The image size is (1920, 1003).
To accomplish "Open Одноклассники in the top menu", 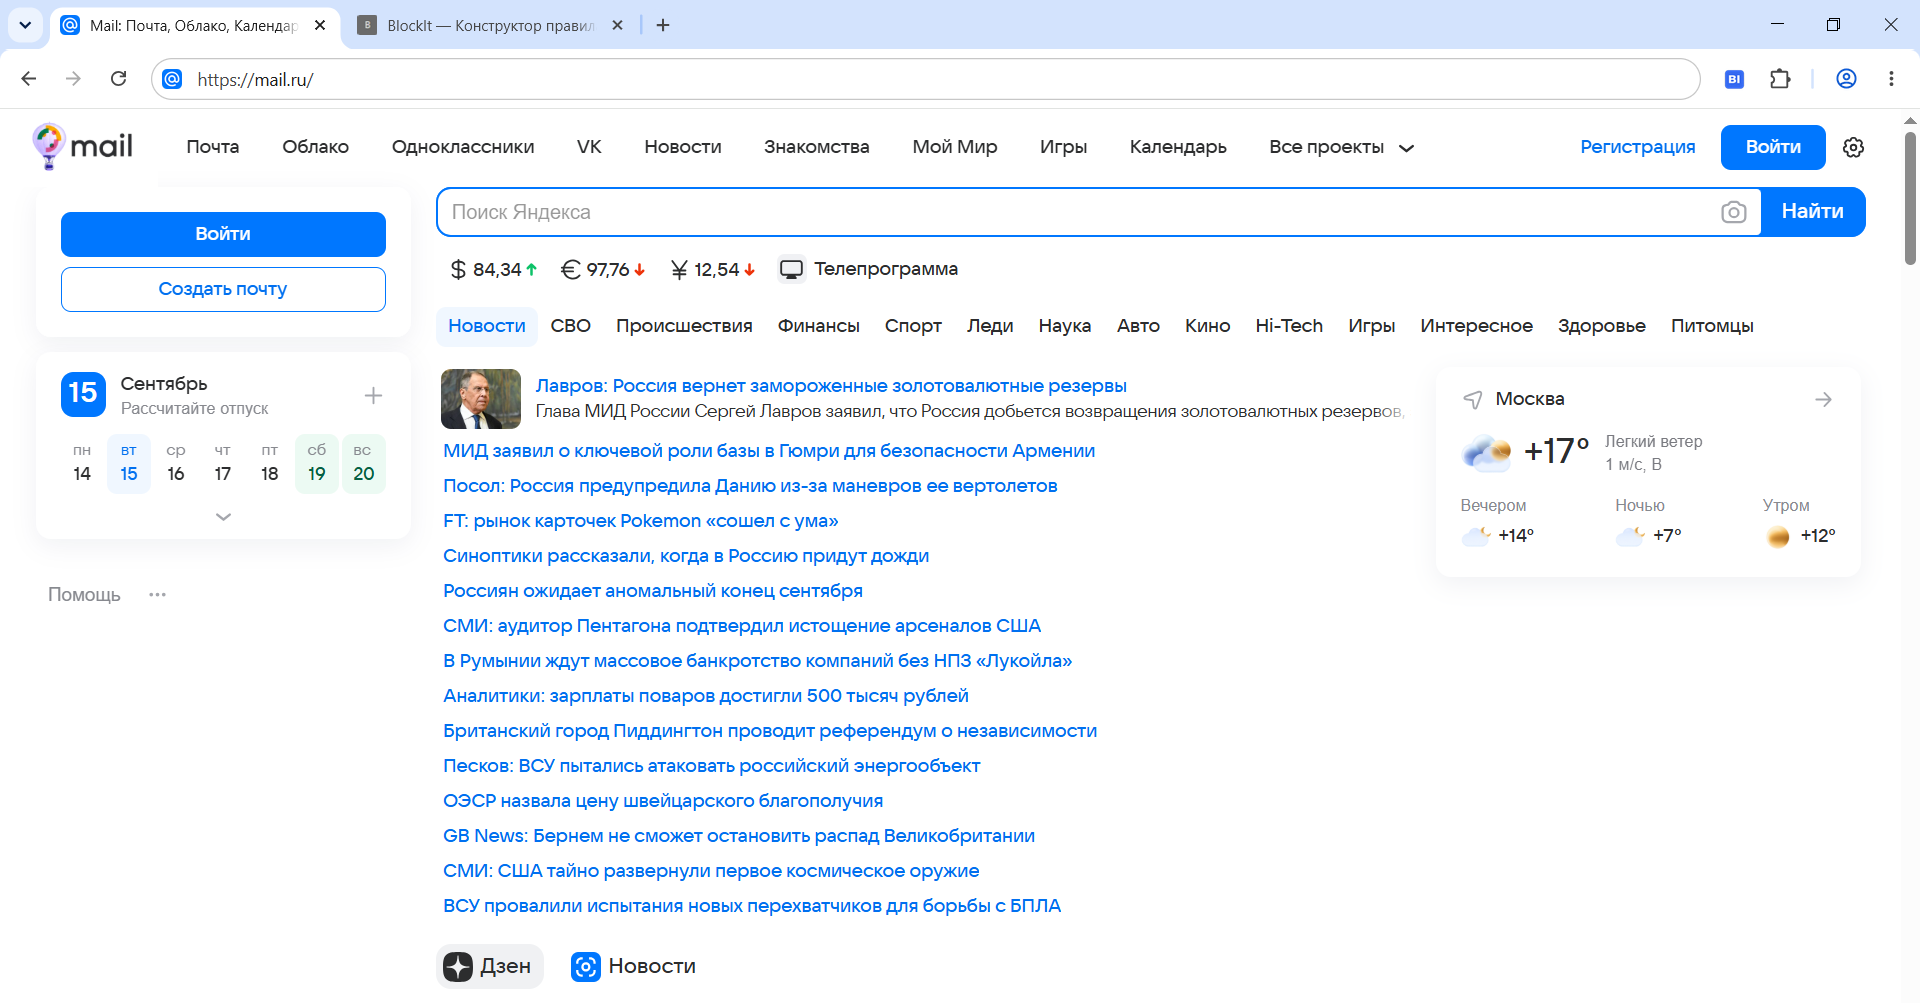I will click(463, 147).
